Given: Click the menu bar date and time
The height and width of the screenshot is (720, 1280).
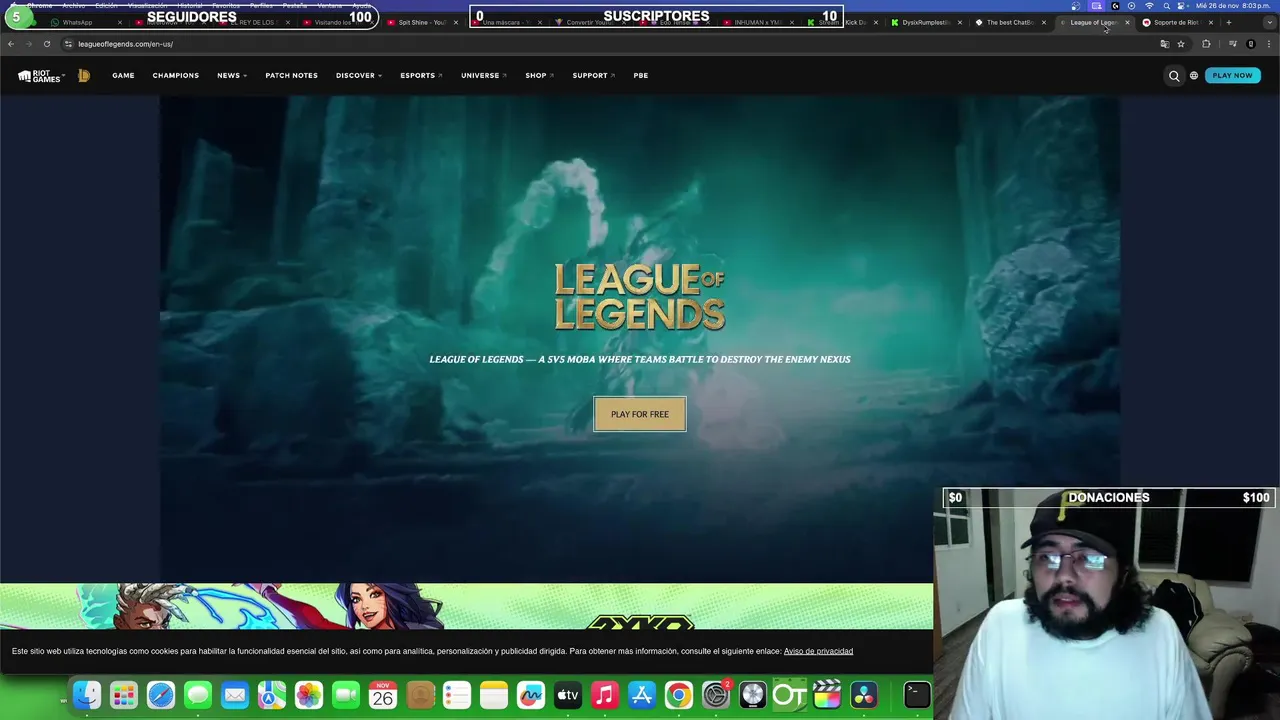Looking at the screenshot, I should tap(1233, 6).
